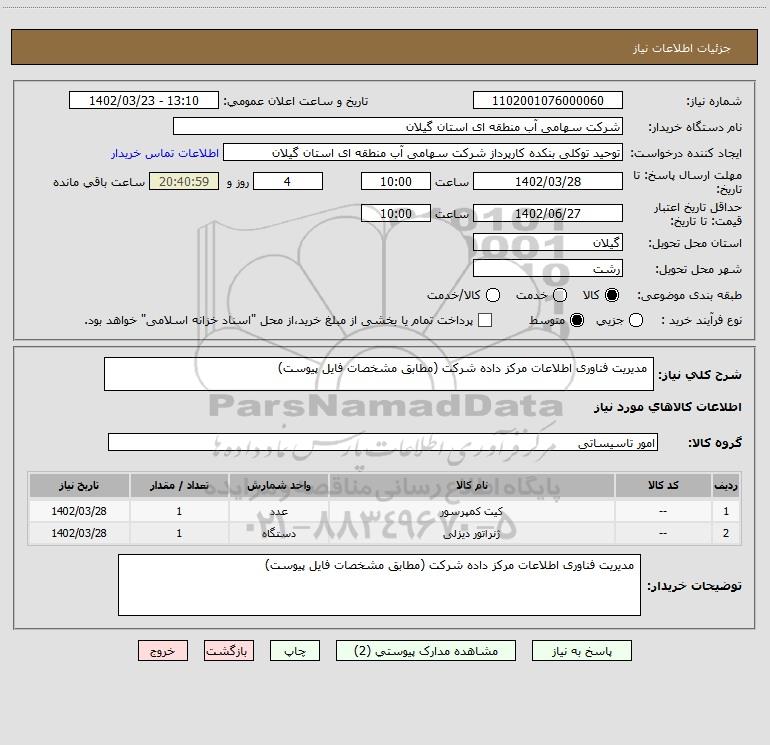Screen dimensions: 770x745
Task: Click the واحد شمارش column header
Action: pos(278,485)
